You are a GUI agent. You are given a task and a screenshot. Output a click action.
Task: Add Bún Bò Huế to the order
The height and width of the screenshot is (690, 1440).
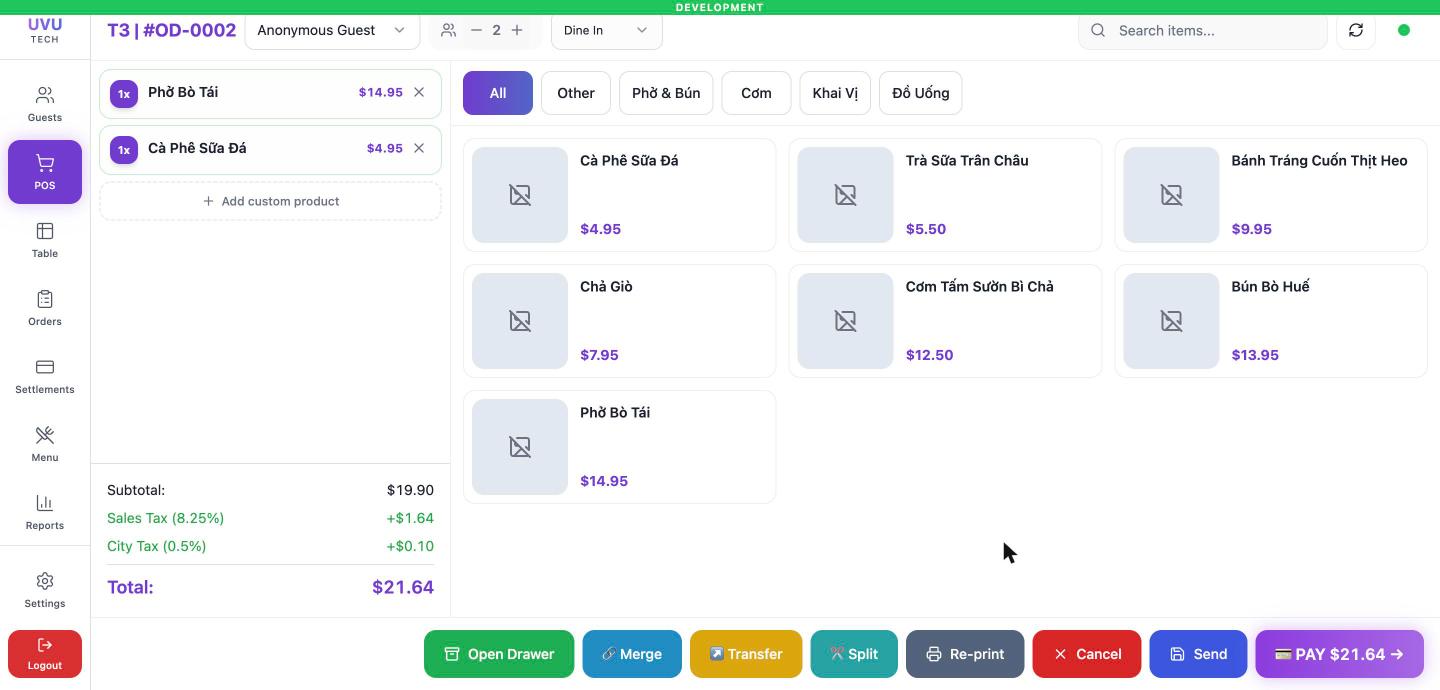click(1271, 321)
